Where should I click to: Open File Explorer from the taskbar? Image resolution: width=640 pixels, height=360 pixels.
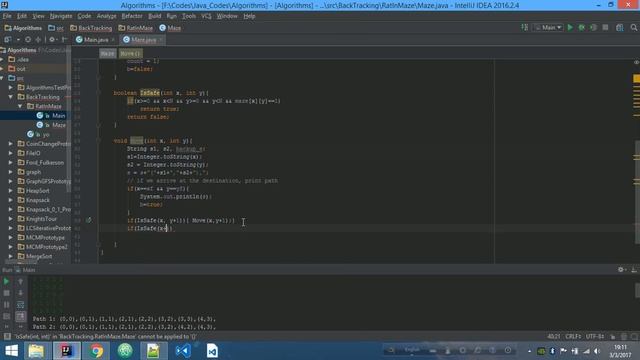click(x=36, y=351)
